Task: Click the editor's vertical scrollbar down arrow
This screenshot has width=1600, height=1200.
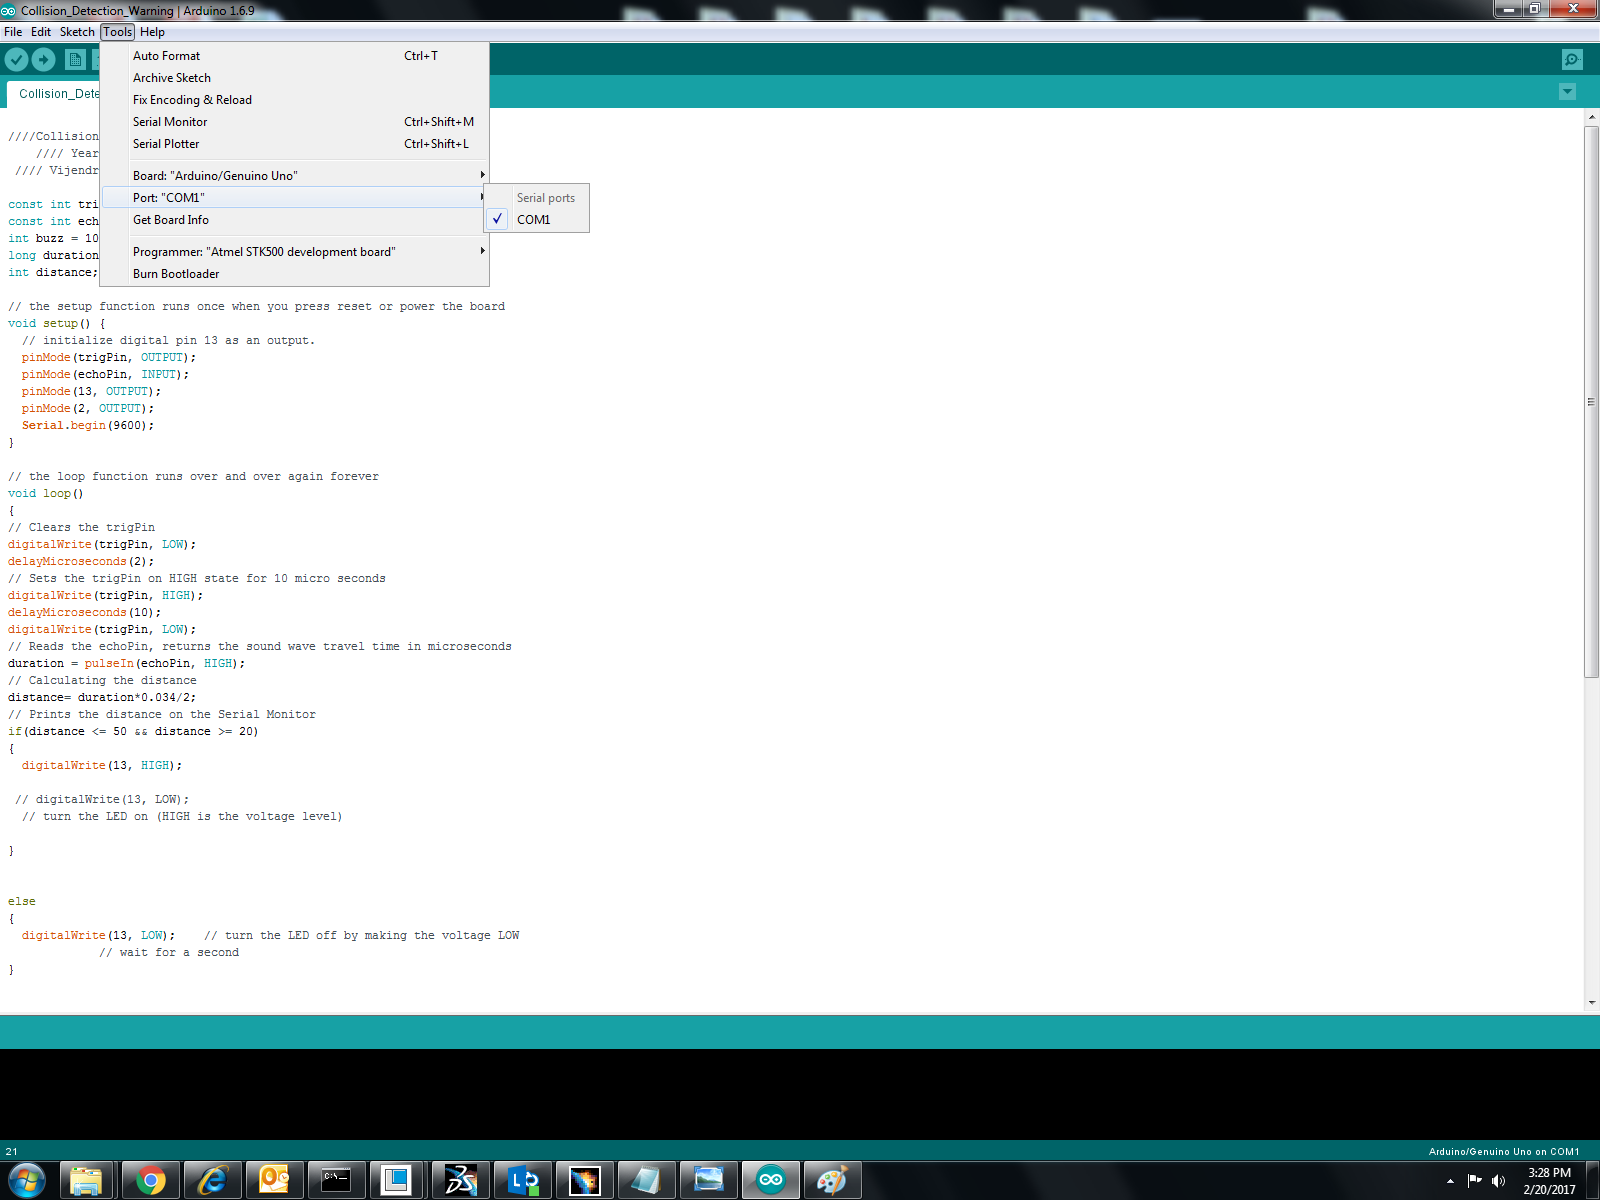Action: (x=1591, y=1002)
